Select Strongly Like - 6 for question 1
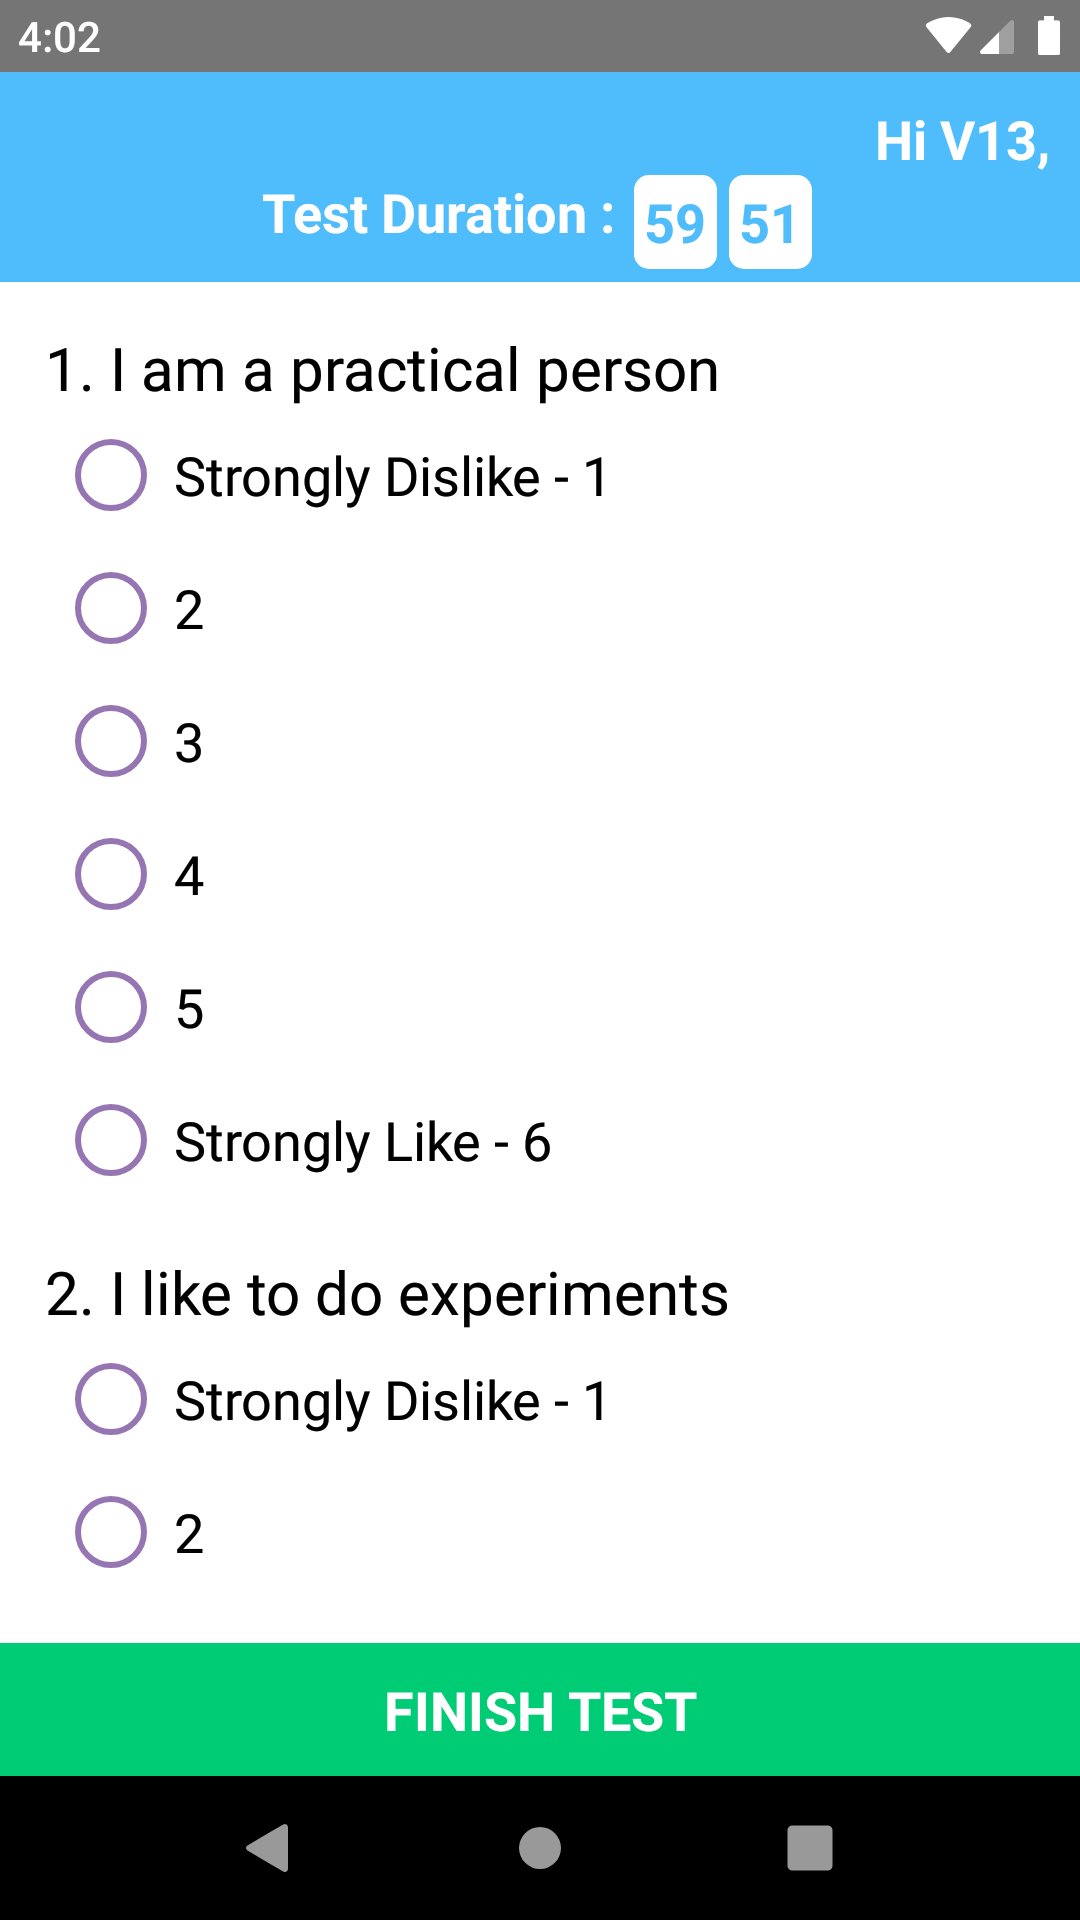 (x=111, y=1141)
